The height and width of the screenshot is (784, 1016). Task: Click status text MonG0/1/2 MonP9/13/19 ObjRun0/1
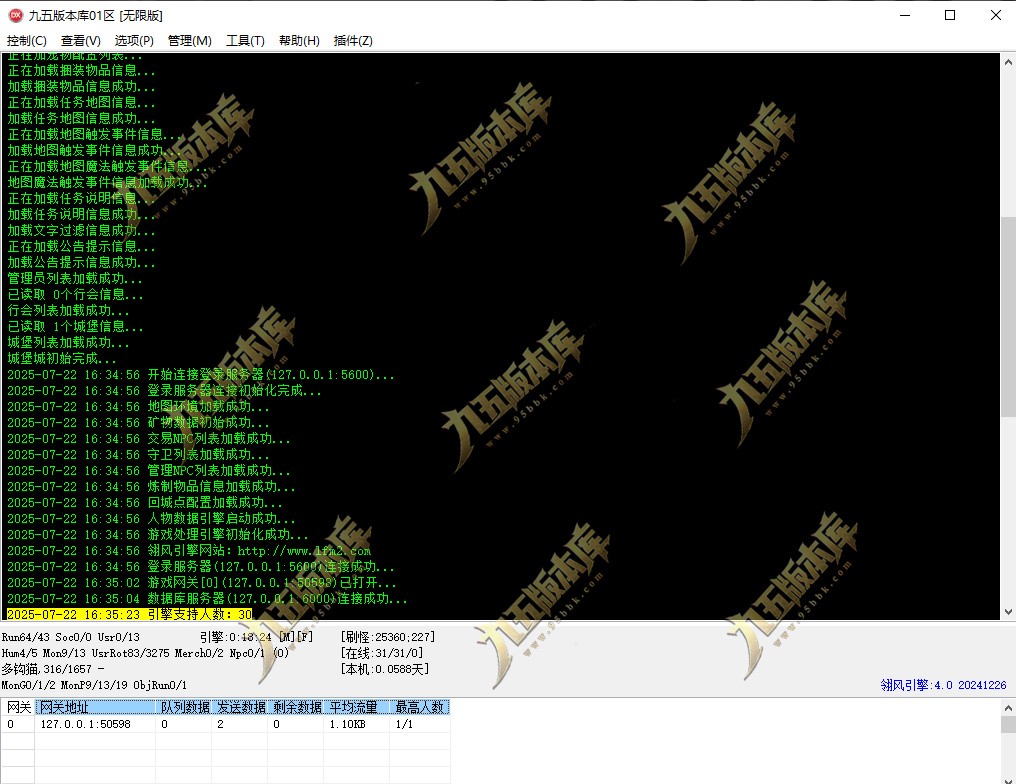click(x=94, y=685)
